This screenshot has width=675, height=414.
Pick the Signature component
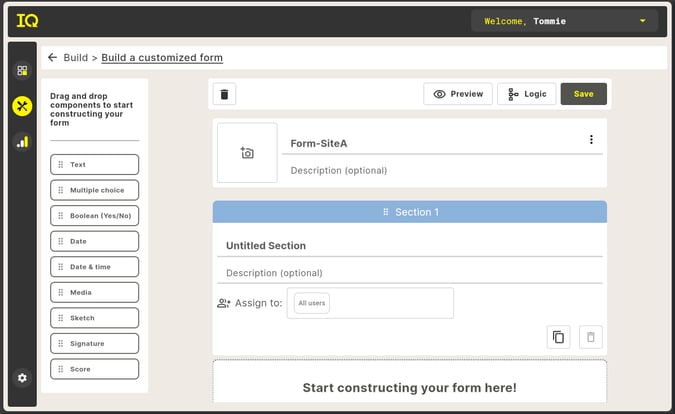pyautogui.click(x=95, y=343)
